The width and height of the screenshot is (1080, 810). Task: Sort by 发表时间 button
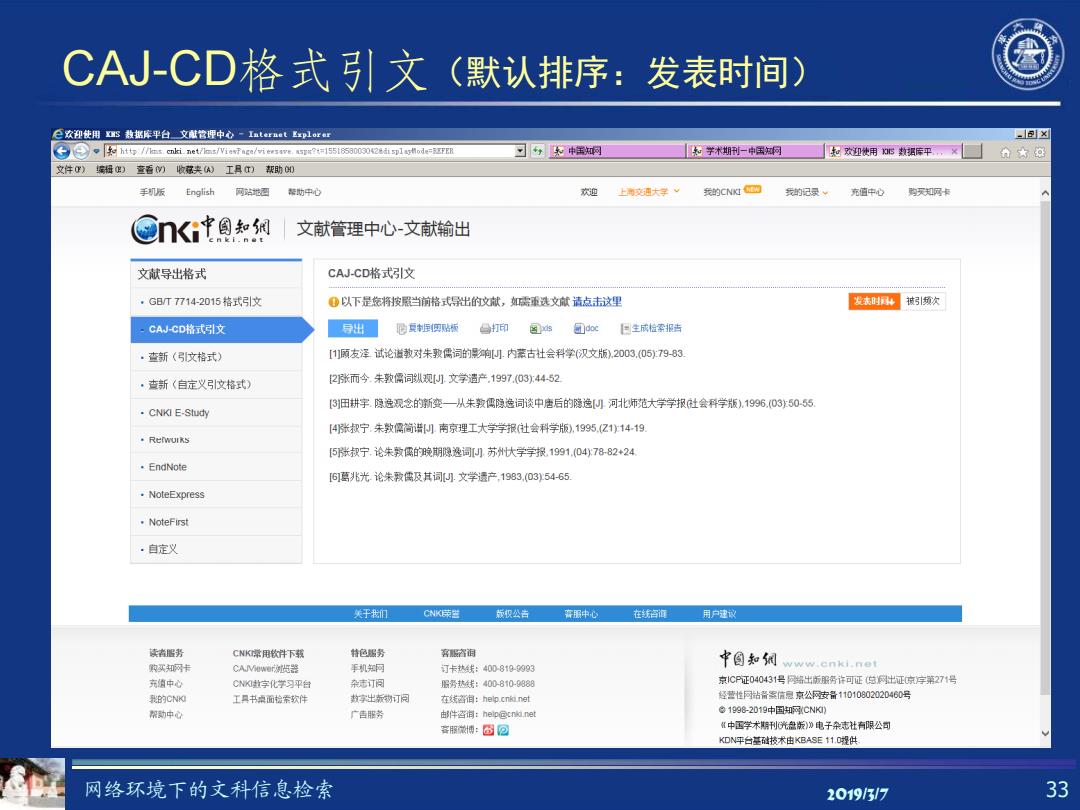click(874, 301)
